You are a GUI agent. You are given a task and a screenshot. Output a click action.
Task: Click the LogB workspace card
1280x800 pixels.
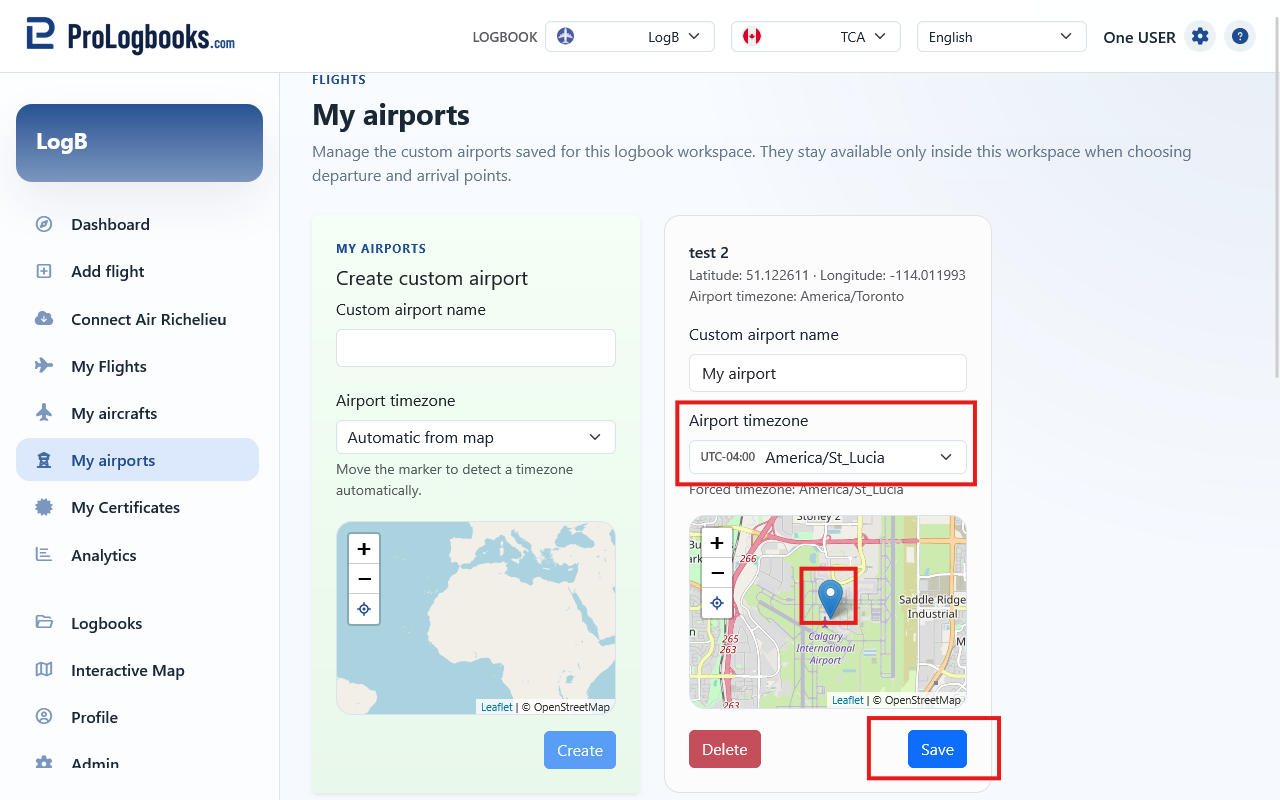click(139, 143)
